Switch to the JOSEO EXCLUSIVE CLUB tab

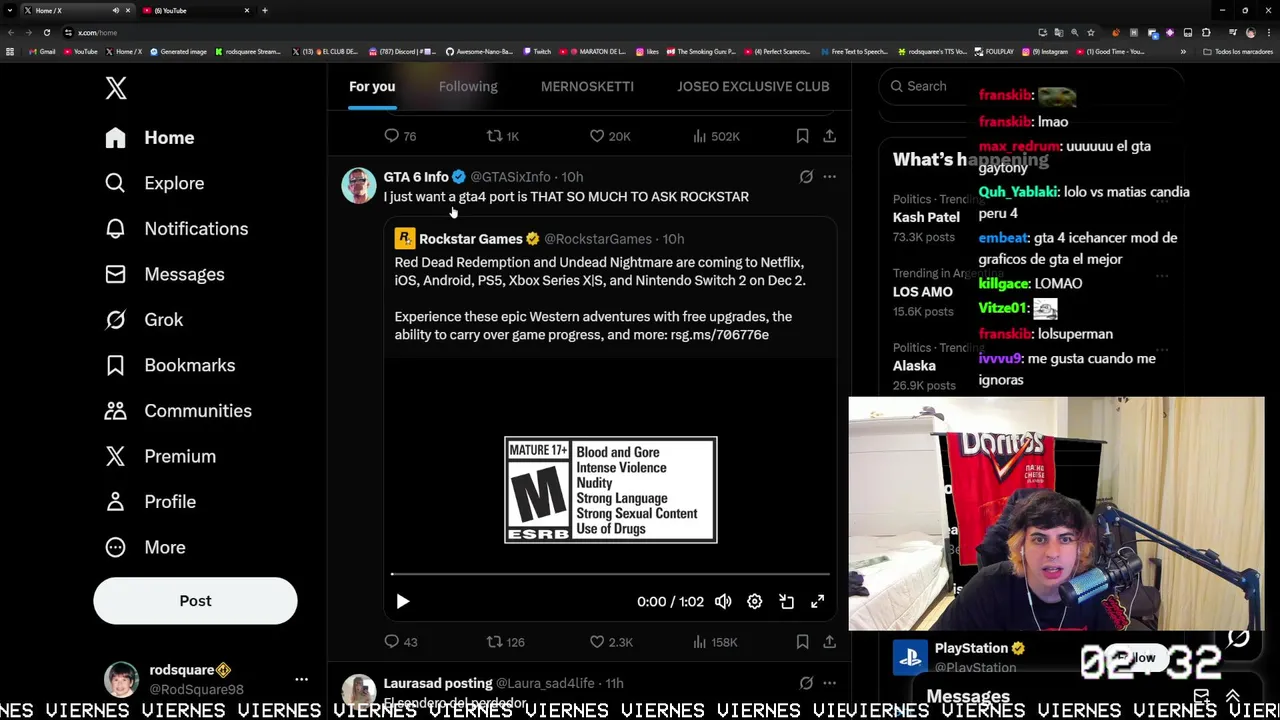point(753,86)
